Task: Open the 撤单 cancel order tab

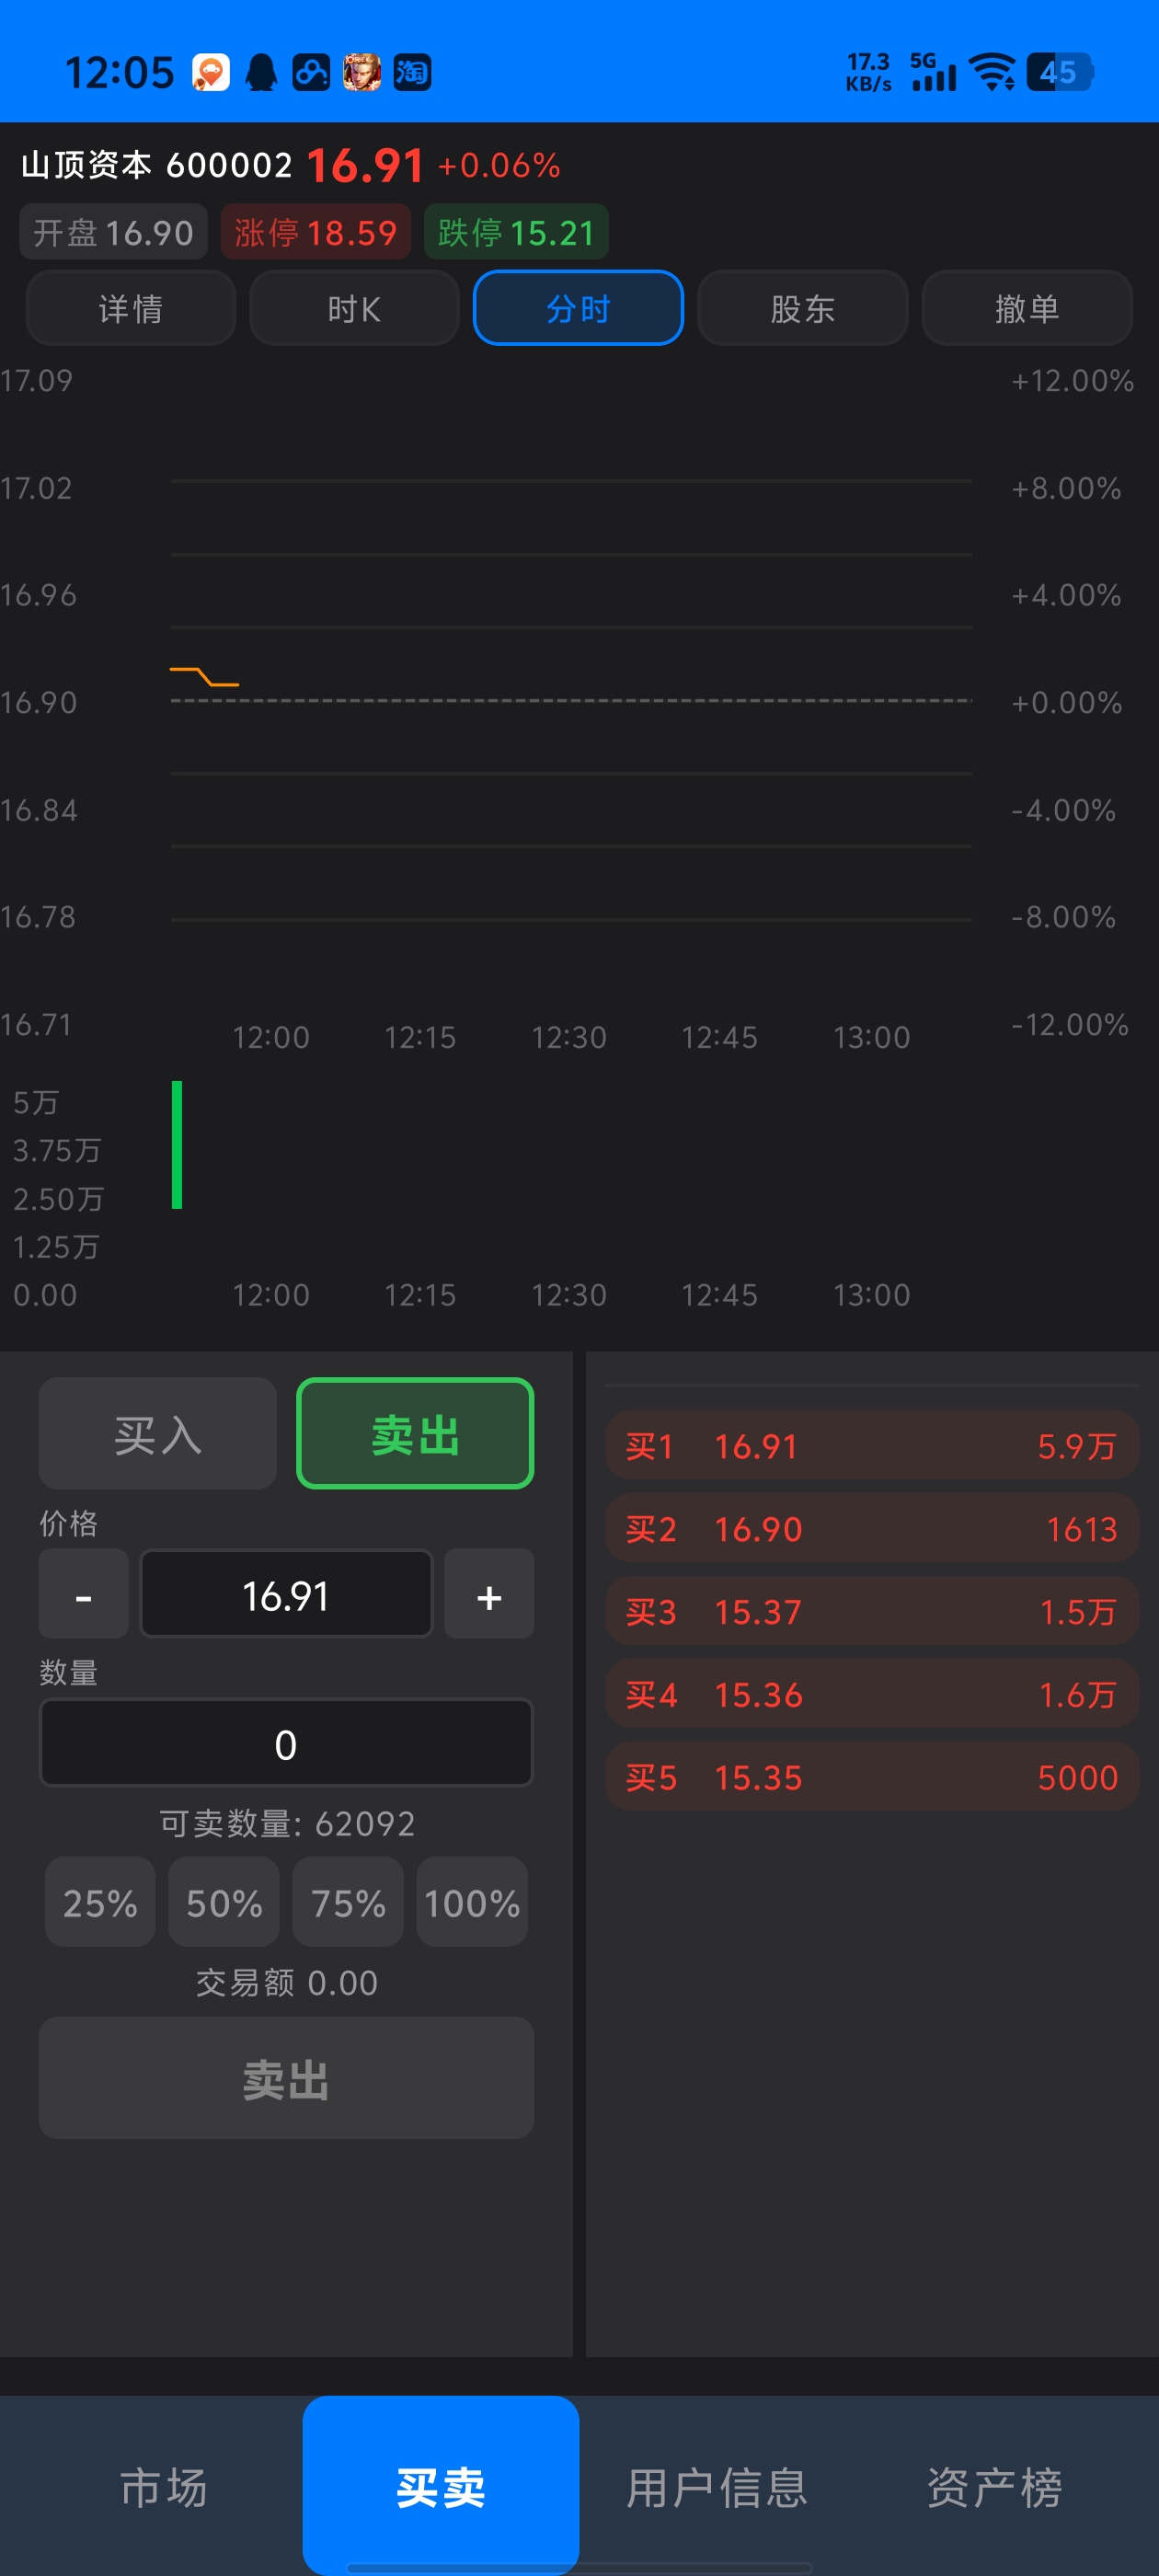Action: click(1026, 309)
